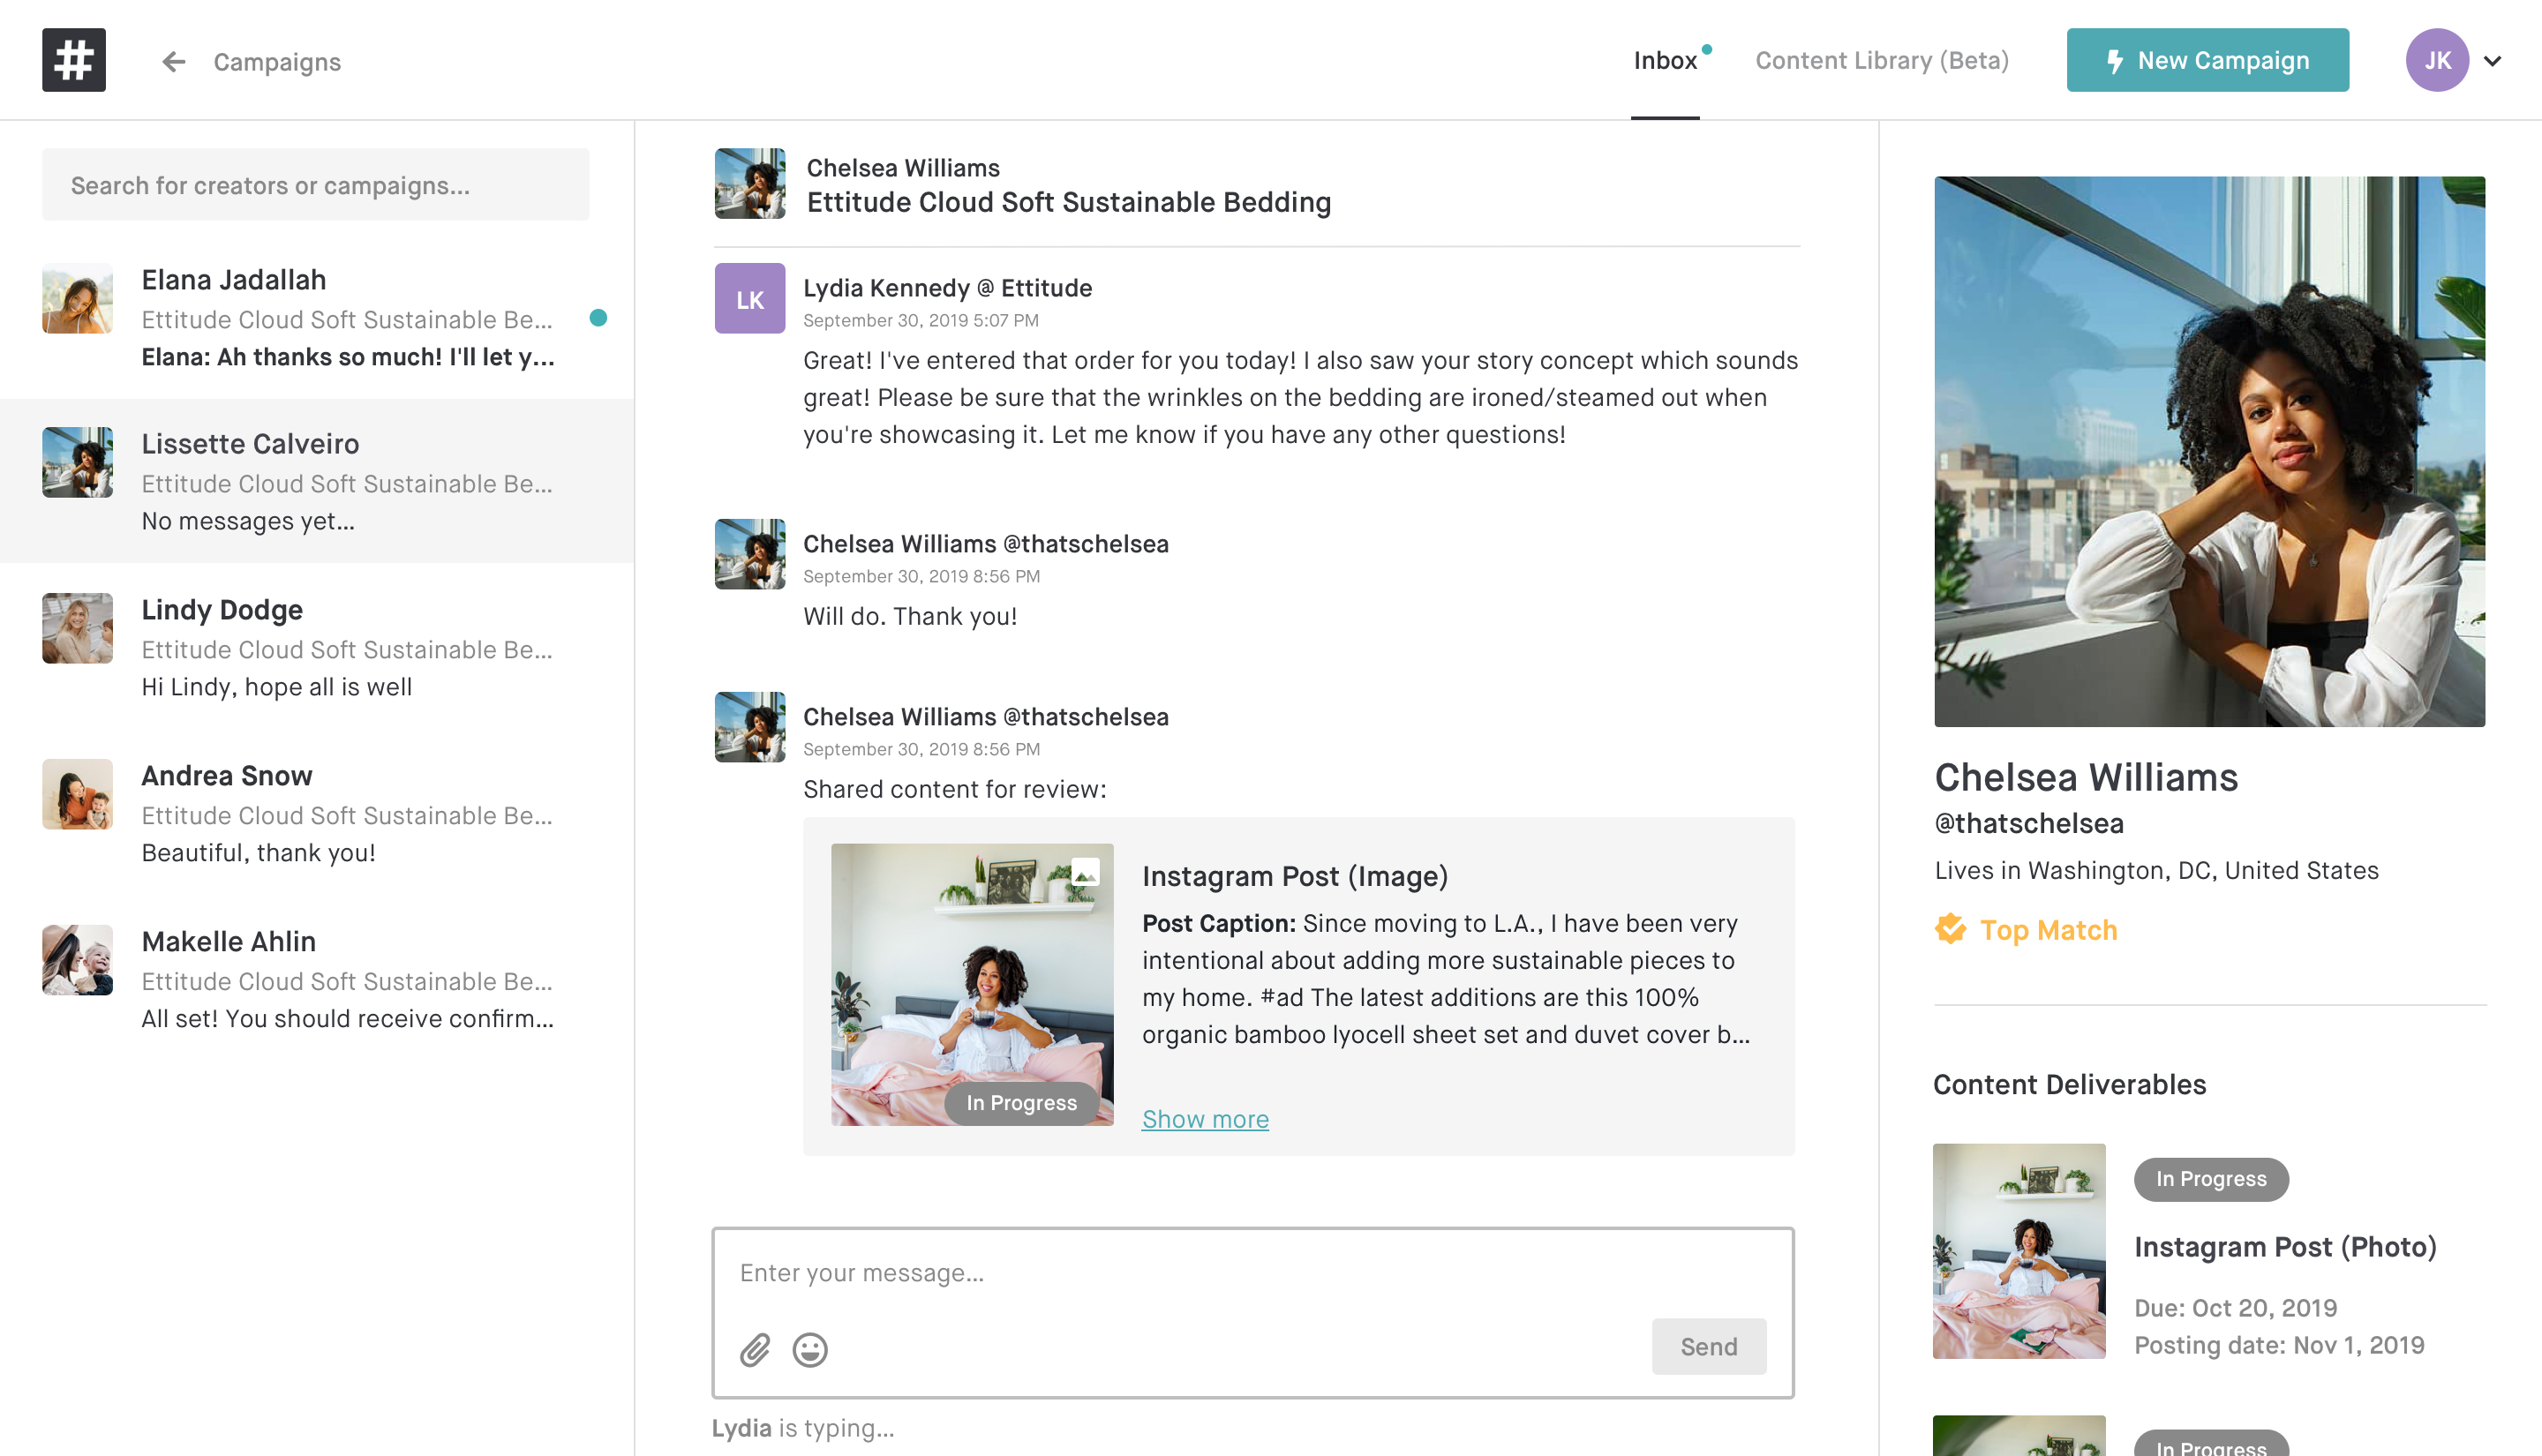Open the Content Library (Beta) tab

point(1881,60)
